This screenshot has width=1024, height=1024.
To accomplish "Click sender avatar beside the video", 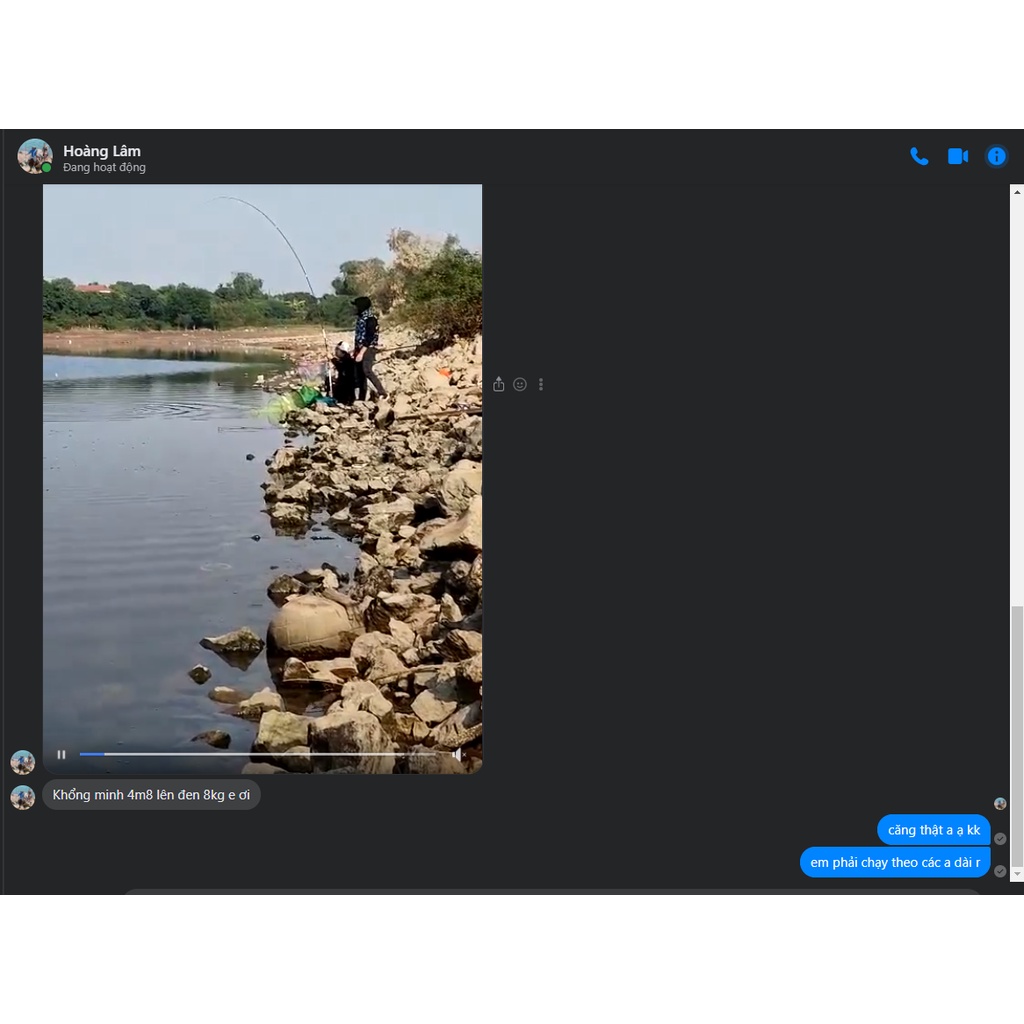I will [x=23, y=762].
